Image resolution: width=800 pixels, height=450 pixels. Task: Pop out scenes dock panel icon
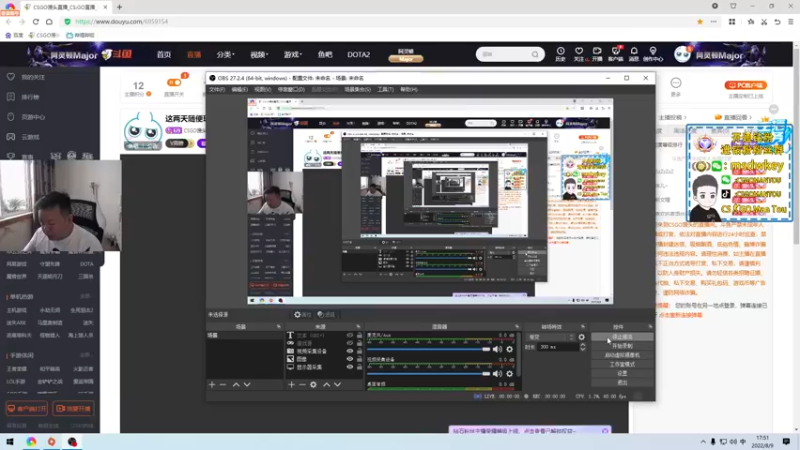coord(279,327)
